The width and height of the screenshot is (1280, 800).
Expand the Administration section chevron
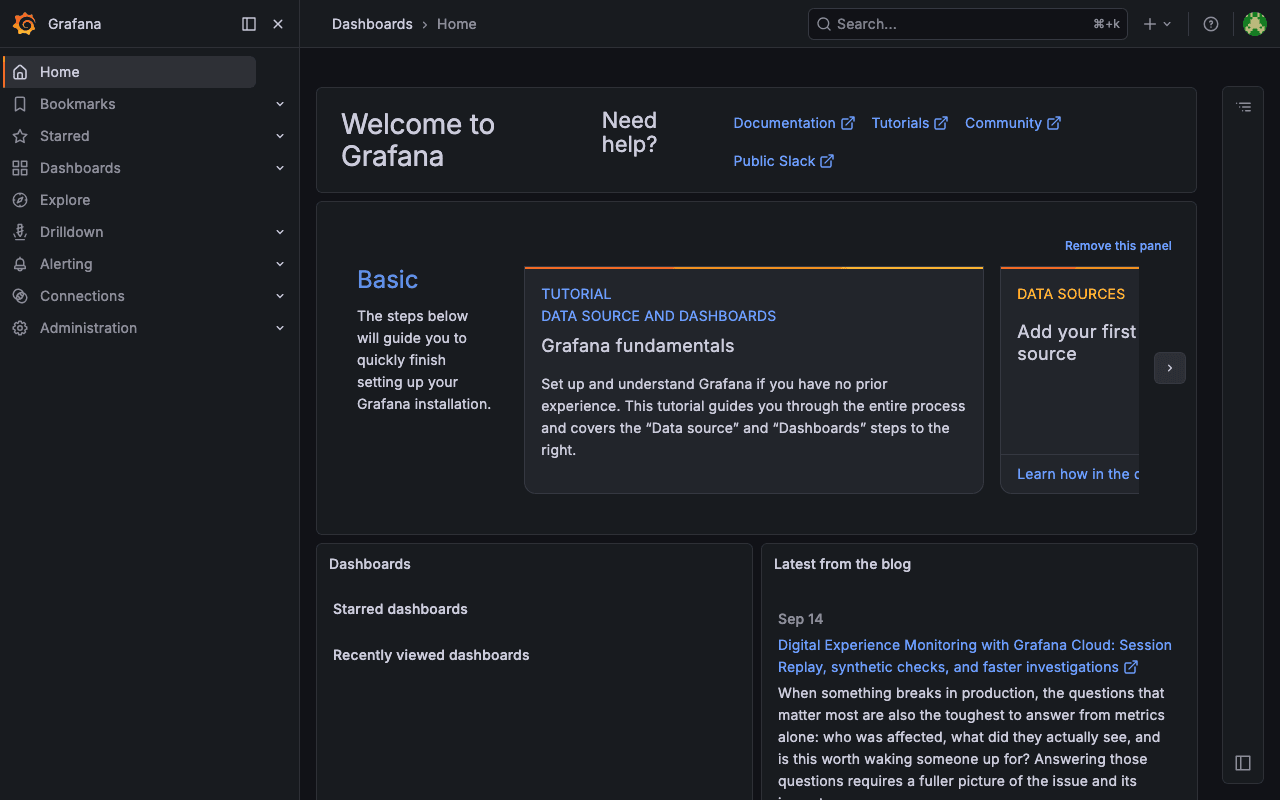280,328
